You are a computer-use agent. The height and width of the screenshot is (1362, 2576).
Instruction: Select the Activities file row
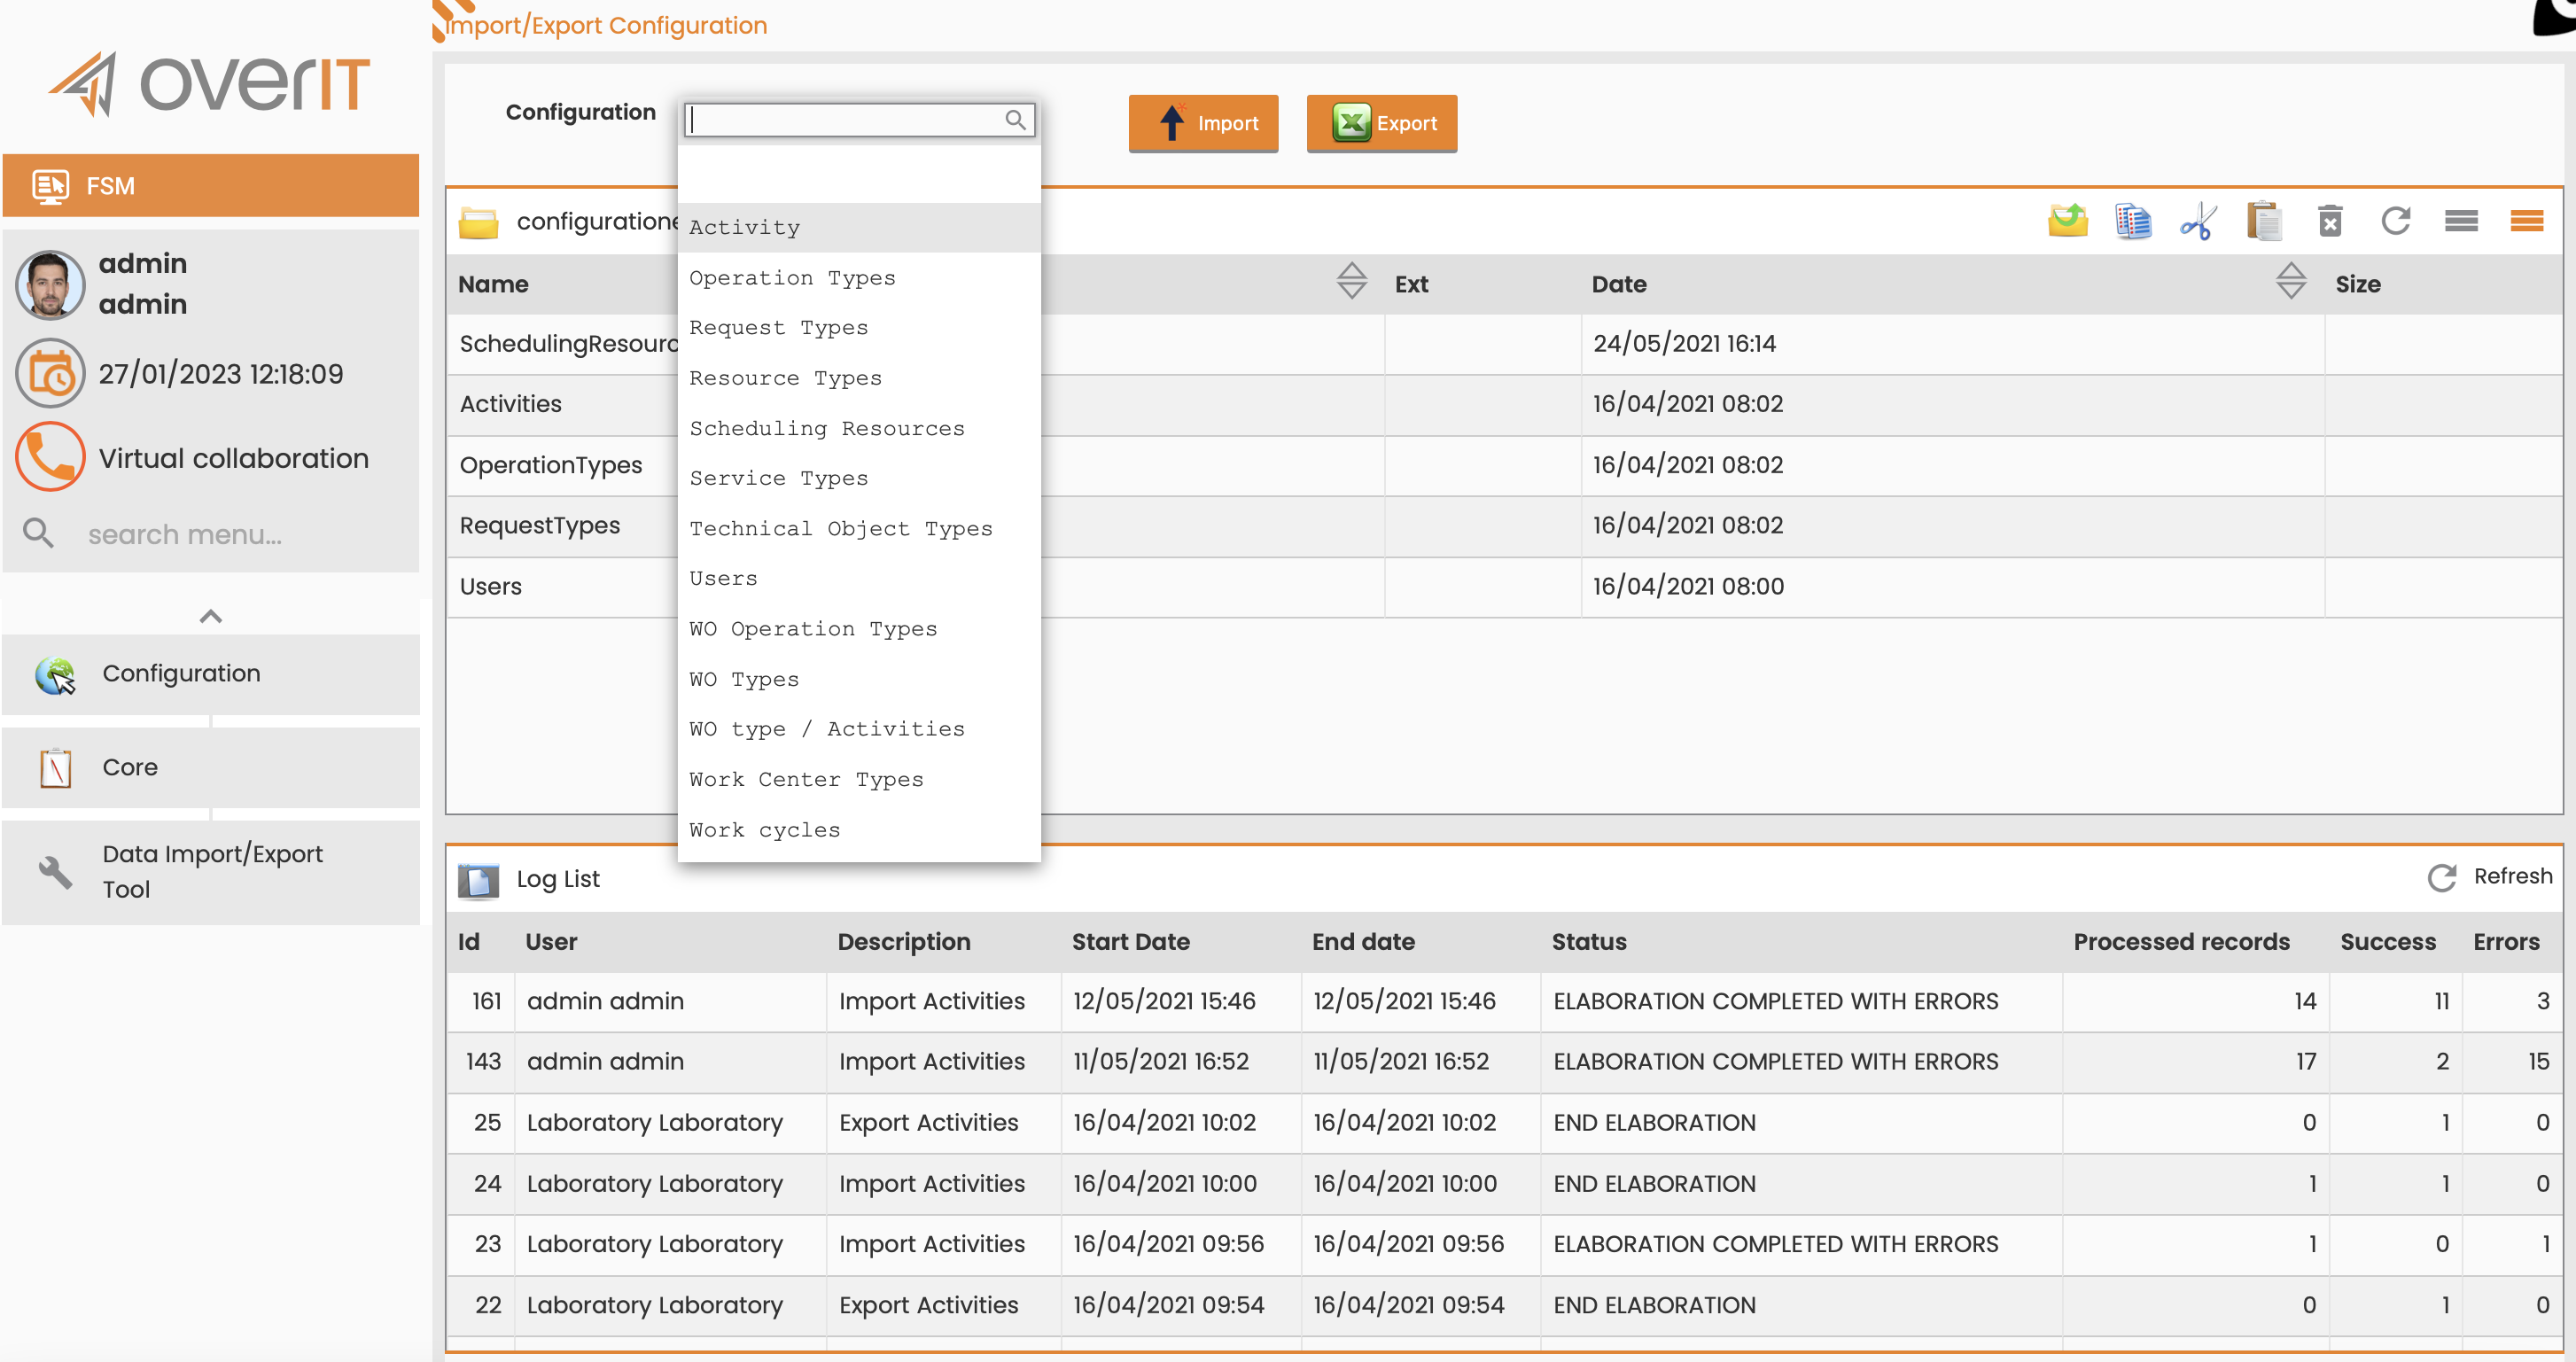tap(1504, 404)
